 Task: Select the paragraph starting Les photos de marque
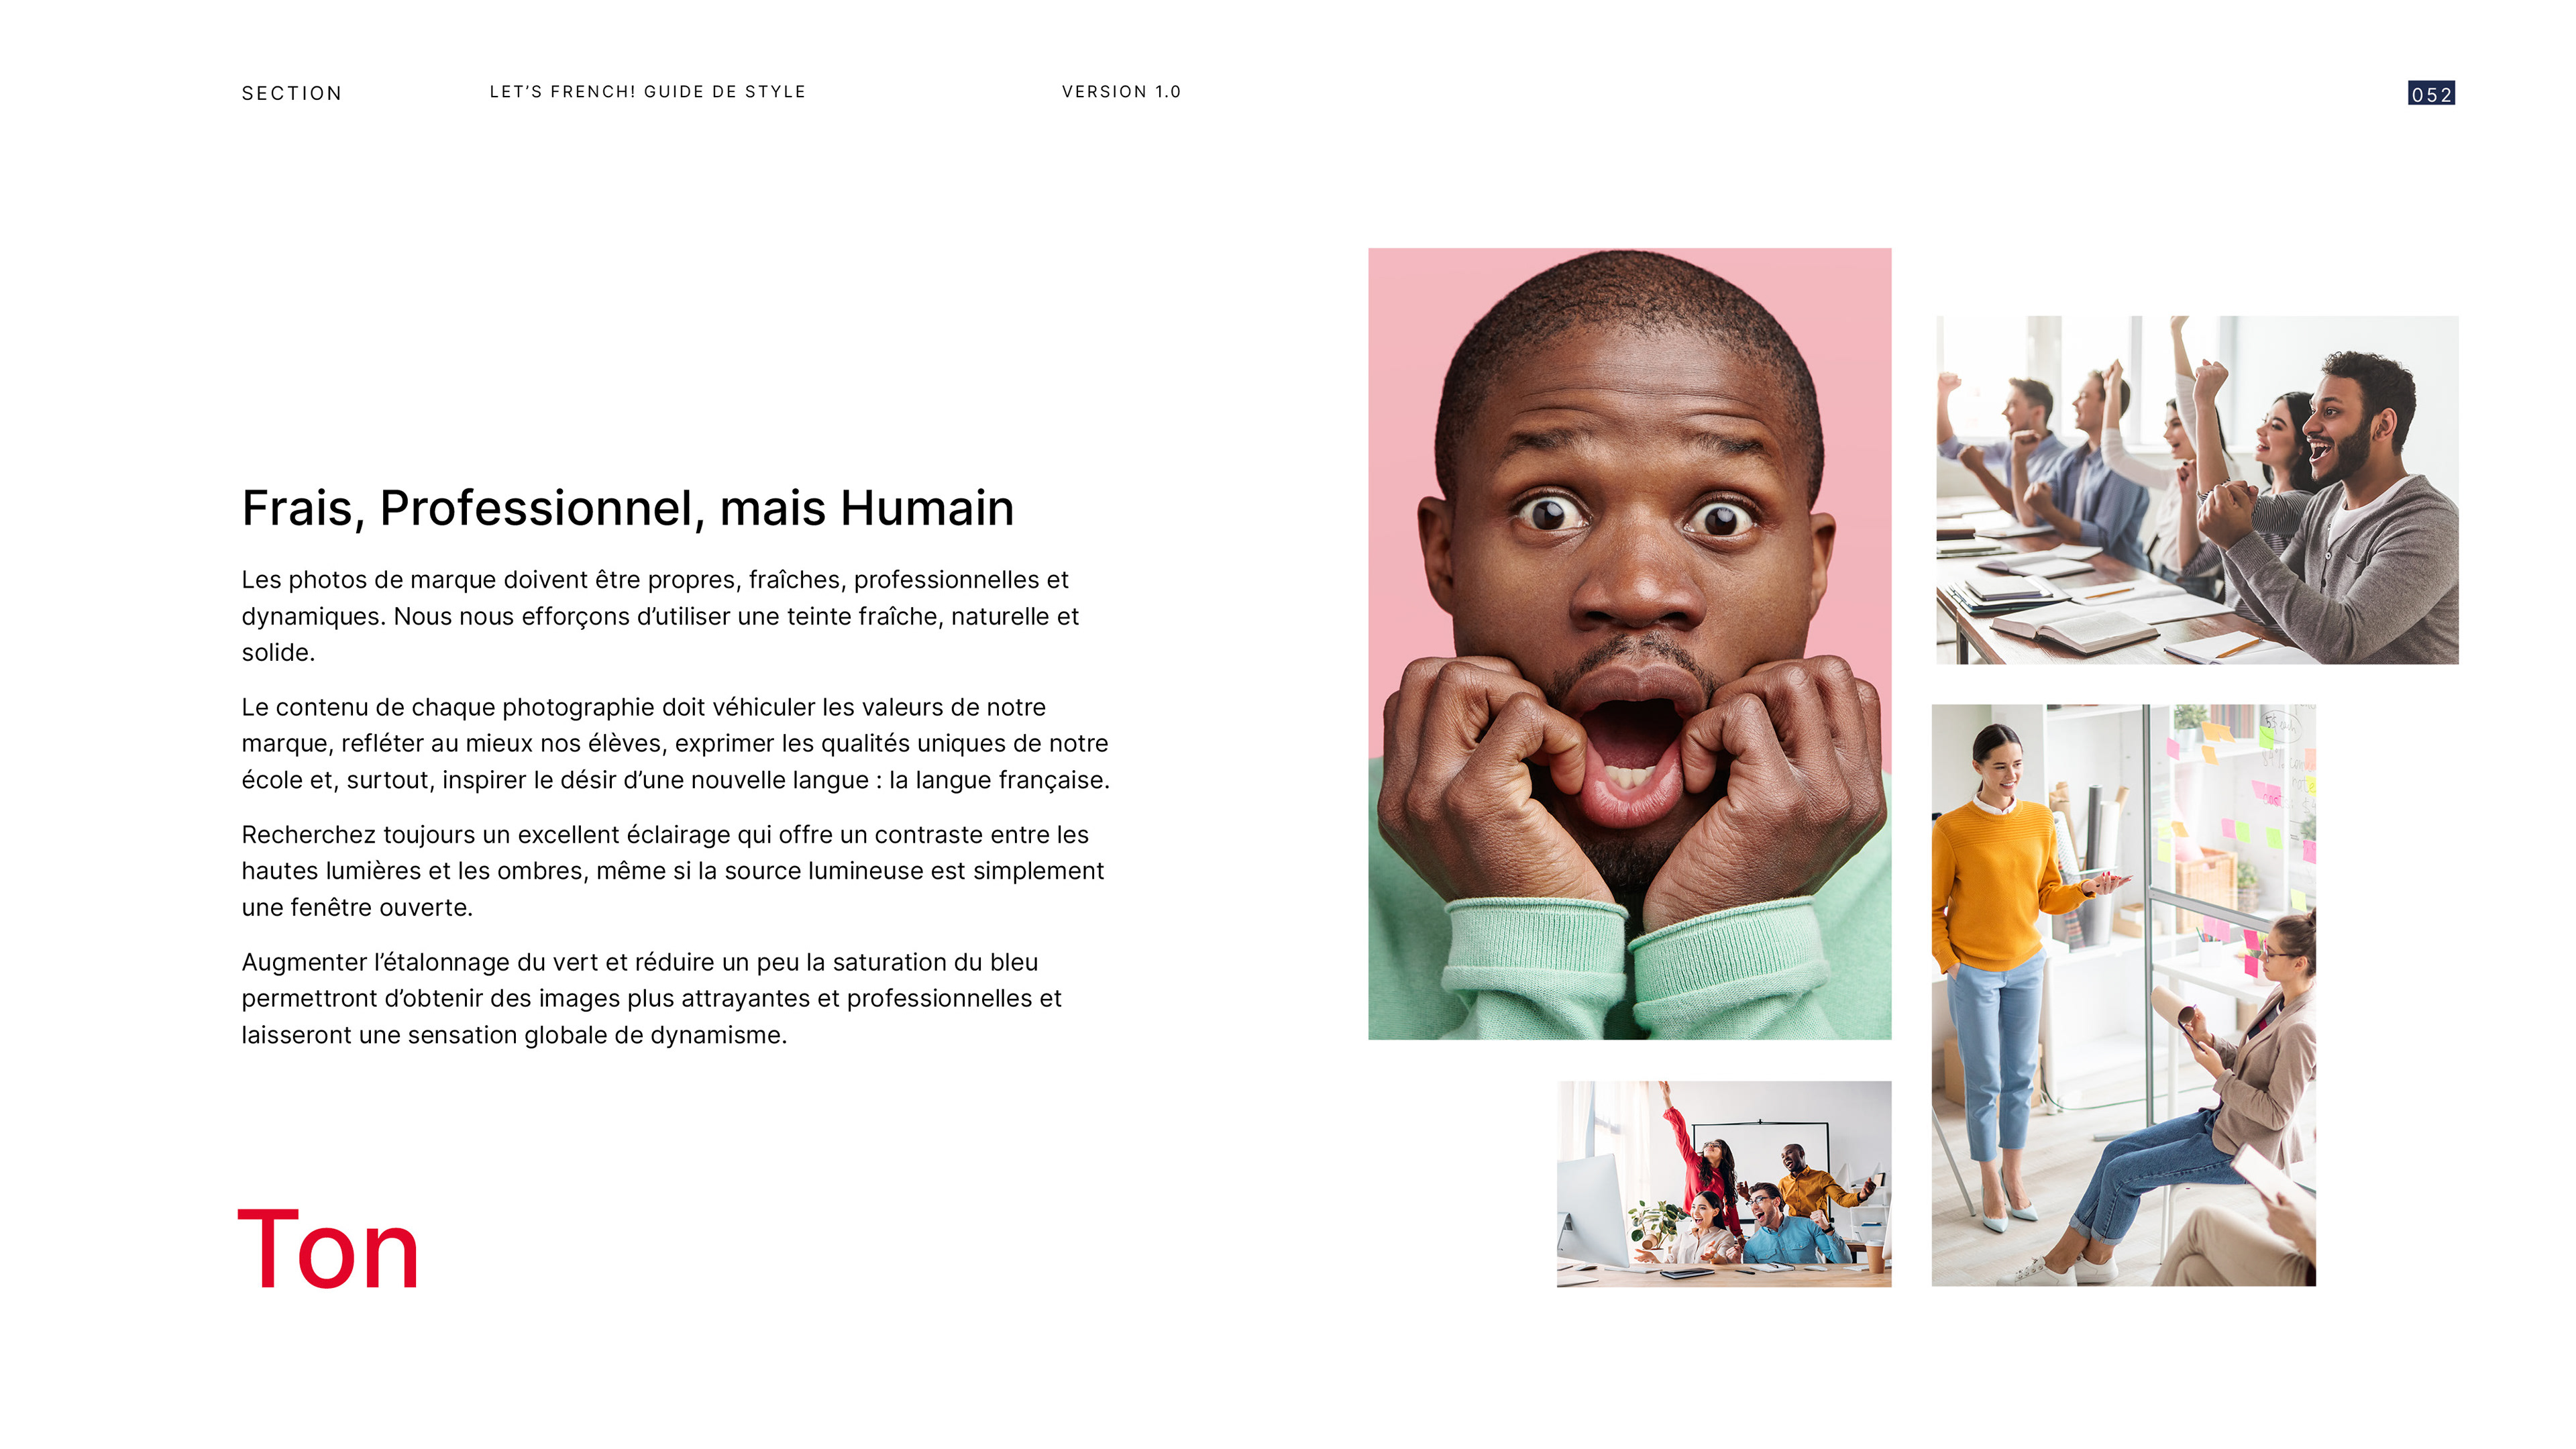[660, 616]
